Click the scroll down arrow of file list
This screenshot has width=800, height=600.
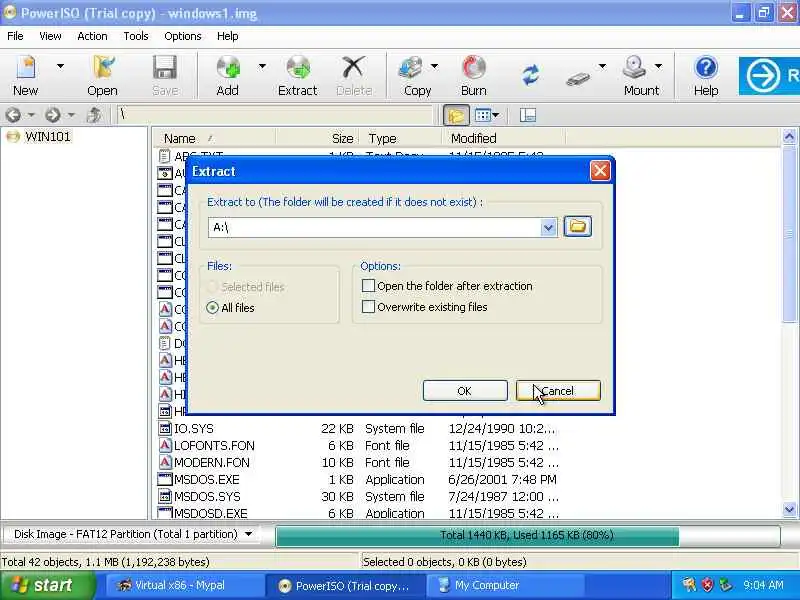789,509
